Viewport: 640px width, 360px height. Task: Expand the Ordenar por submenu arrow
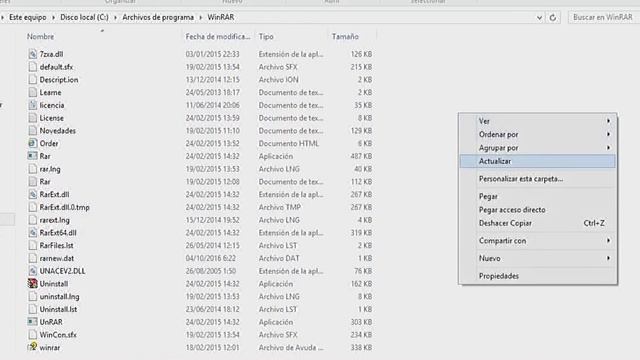pyautogui.click(x=608, y=134)
